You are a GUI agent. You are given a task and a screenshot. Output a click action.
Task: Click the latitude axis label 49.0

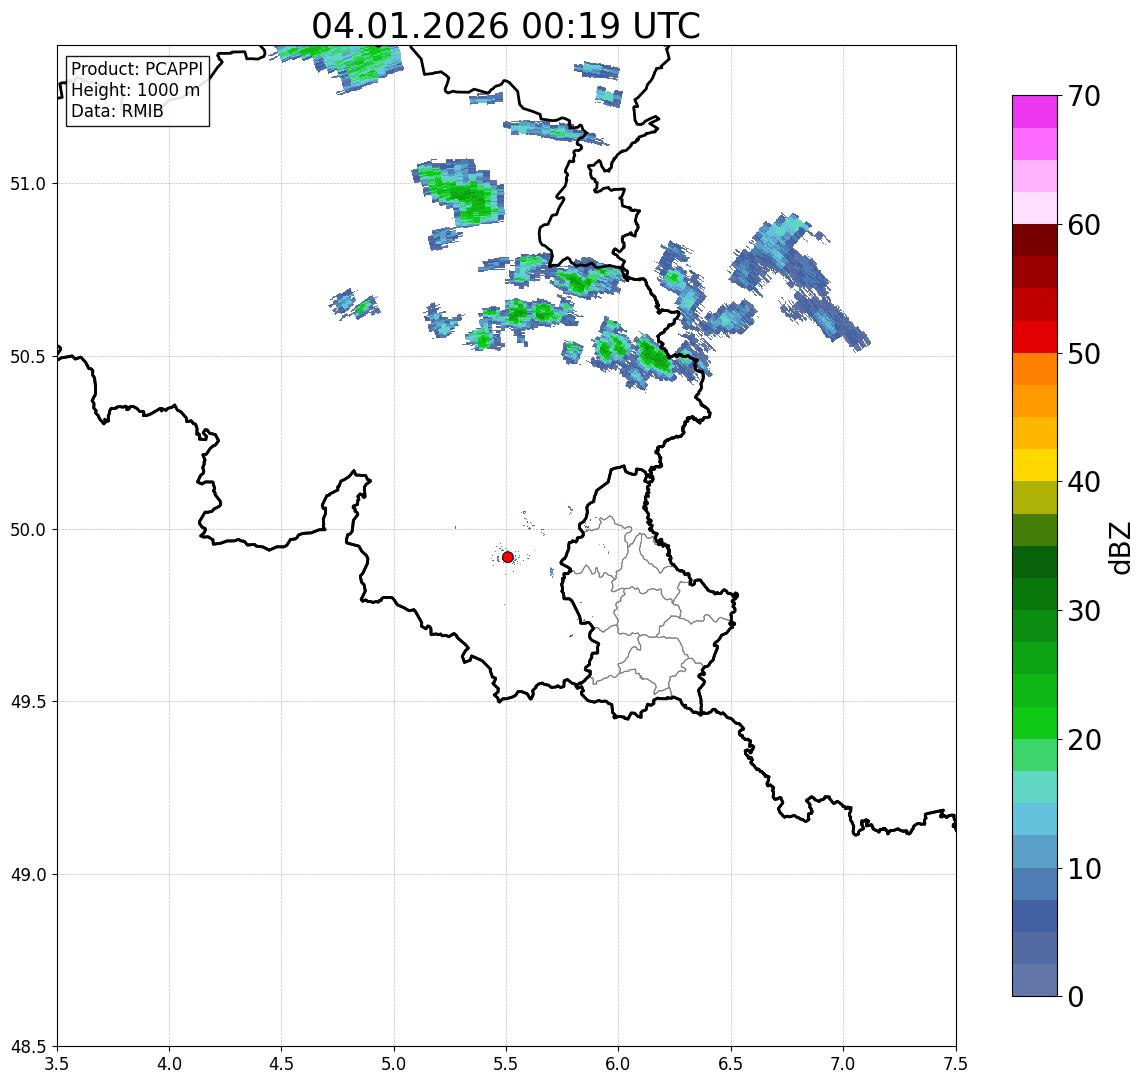click(28, 874)
